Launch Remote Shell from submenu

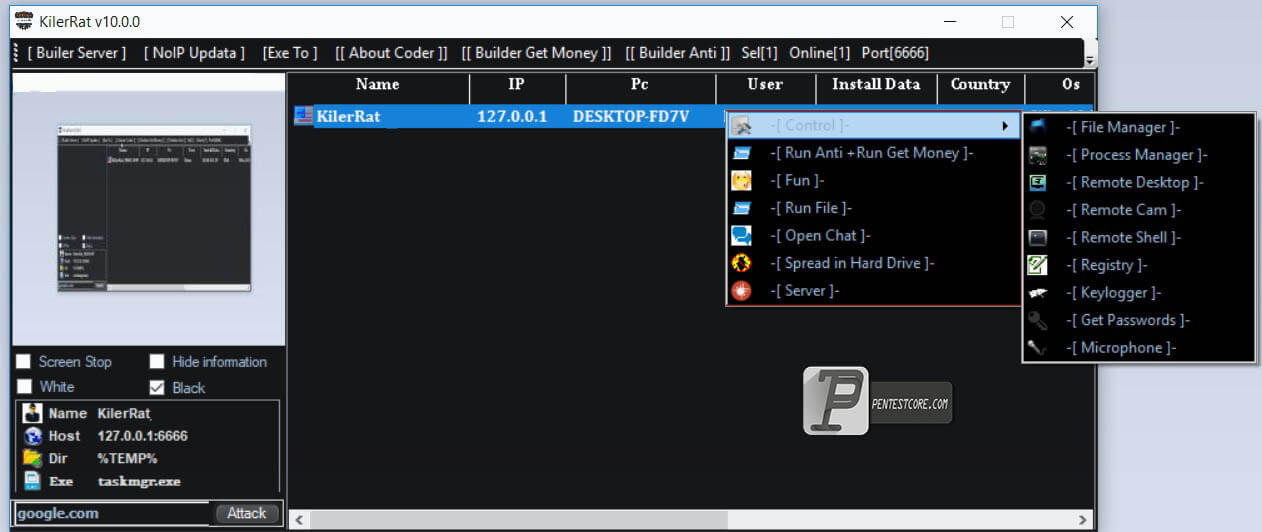point(1139,238)
